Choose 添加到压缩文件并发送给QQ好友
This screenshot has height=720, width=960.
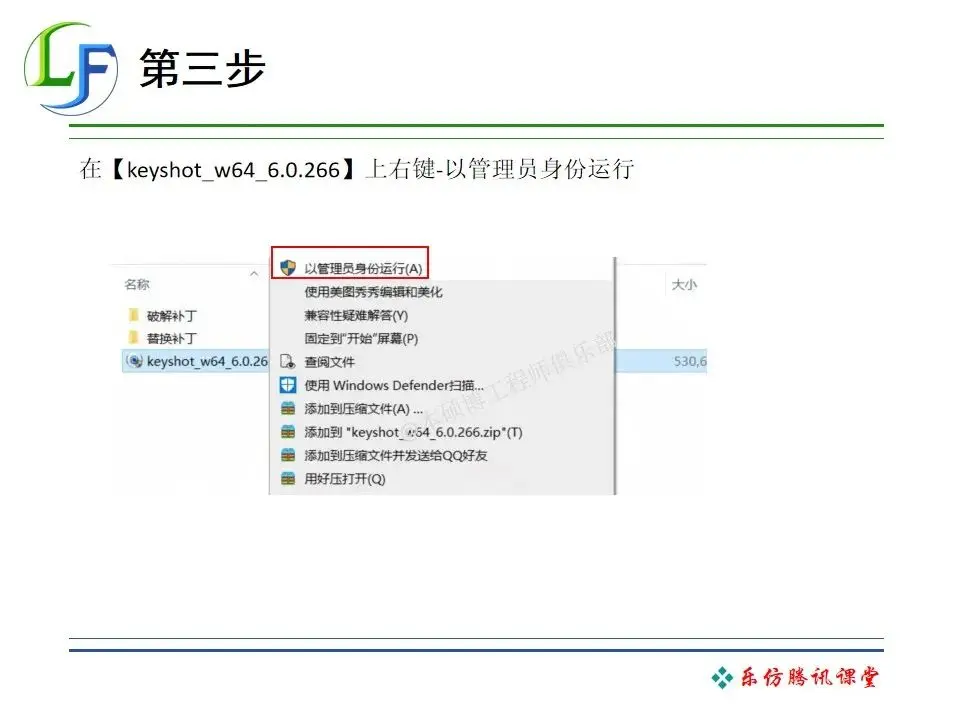tap(396, 456)
